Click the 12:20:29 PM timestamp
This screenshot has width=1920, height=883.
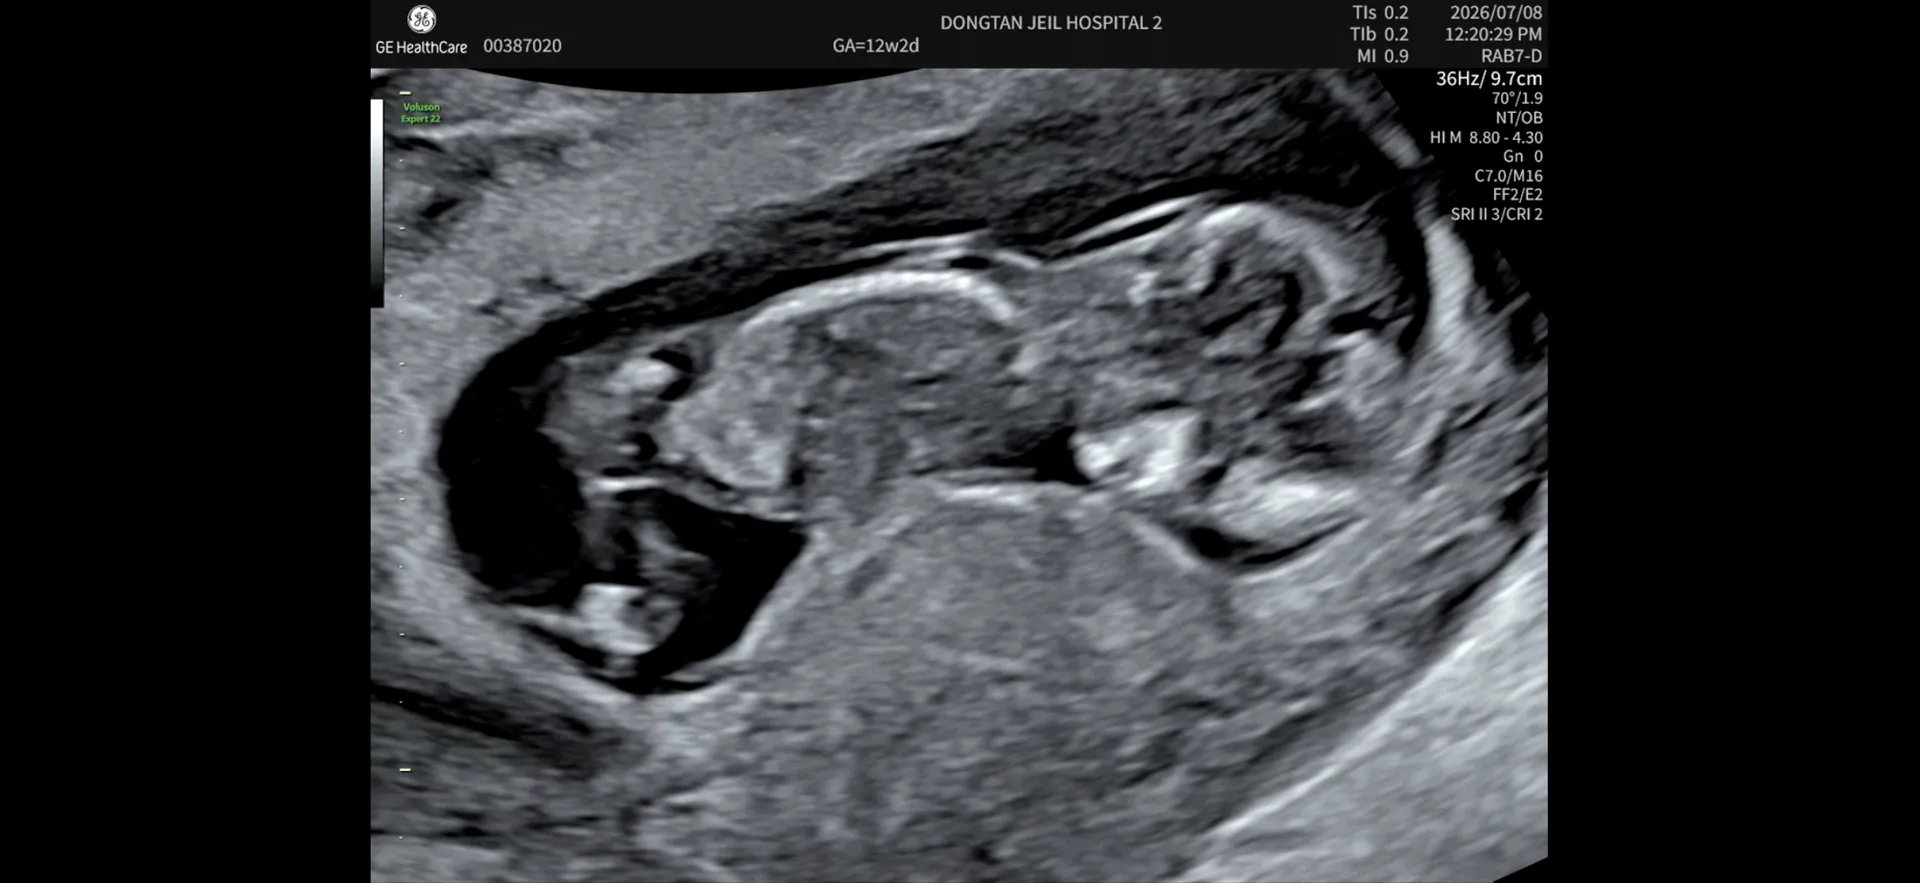click(x=1493, y=34)
